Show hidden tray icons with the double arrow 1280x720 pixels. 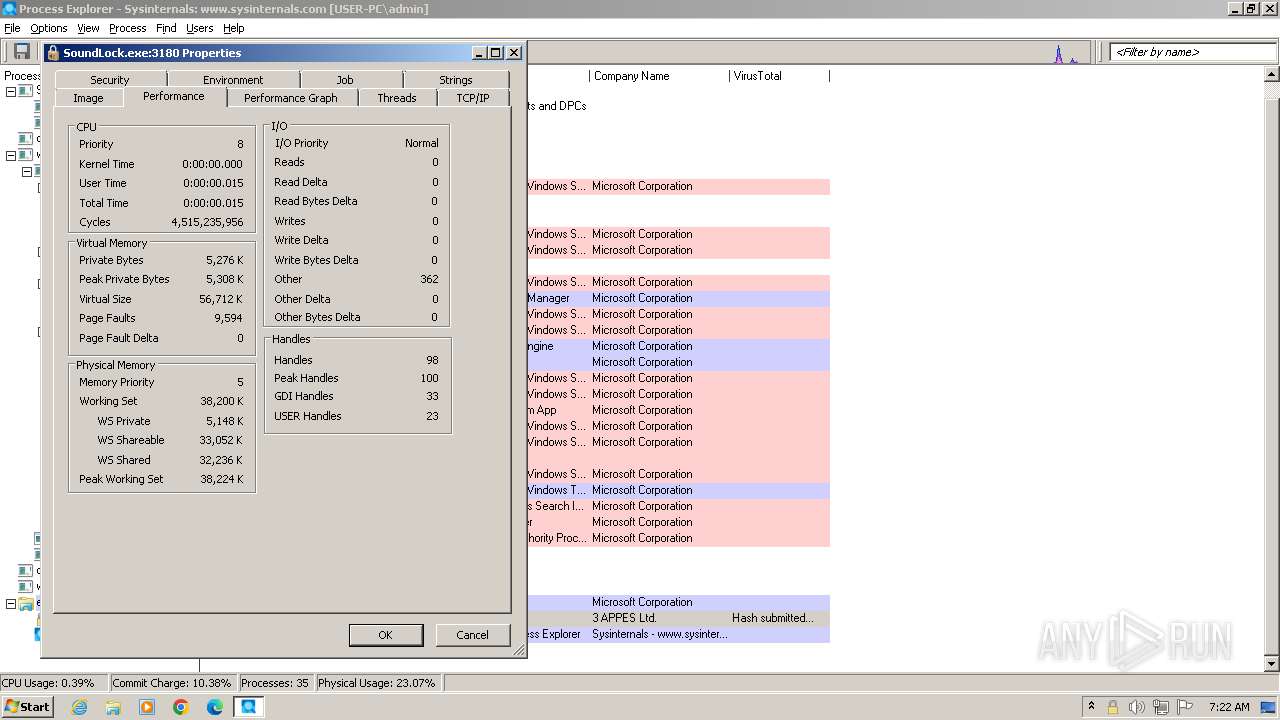[x=1091, y=707]
